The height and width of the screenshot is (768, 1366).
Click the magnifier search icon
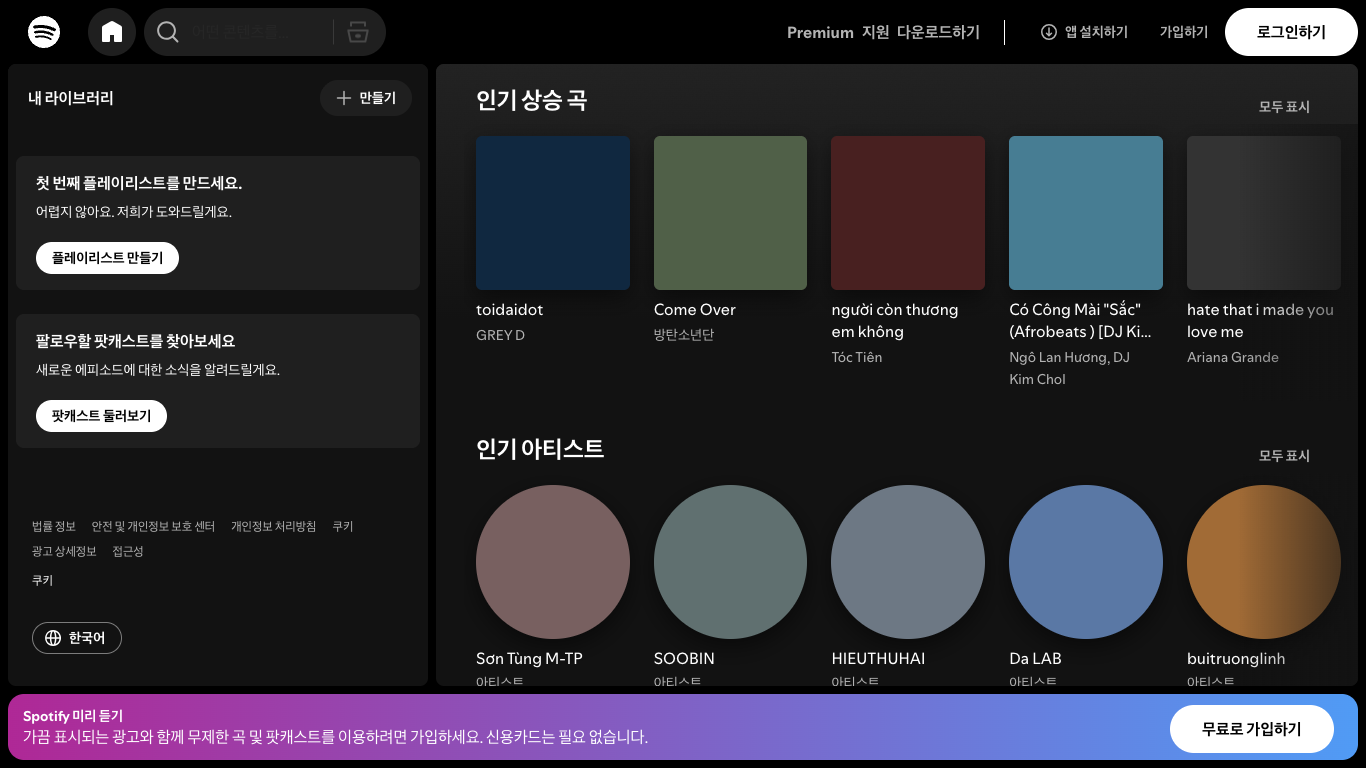[168, 32]
